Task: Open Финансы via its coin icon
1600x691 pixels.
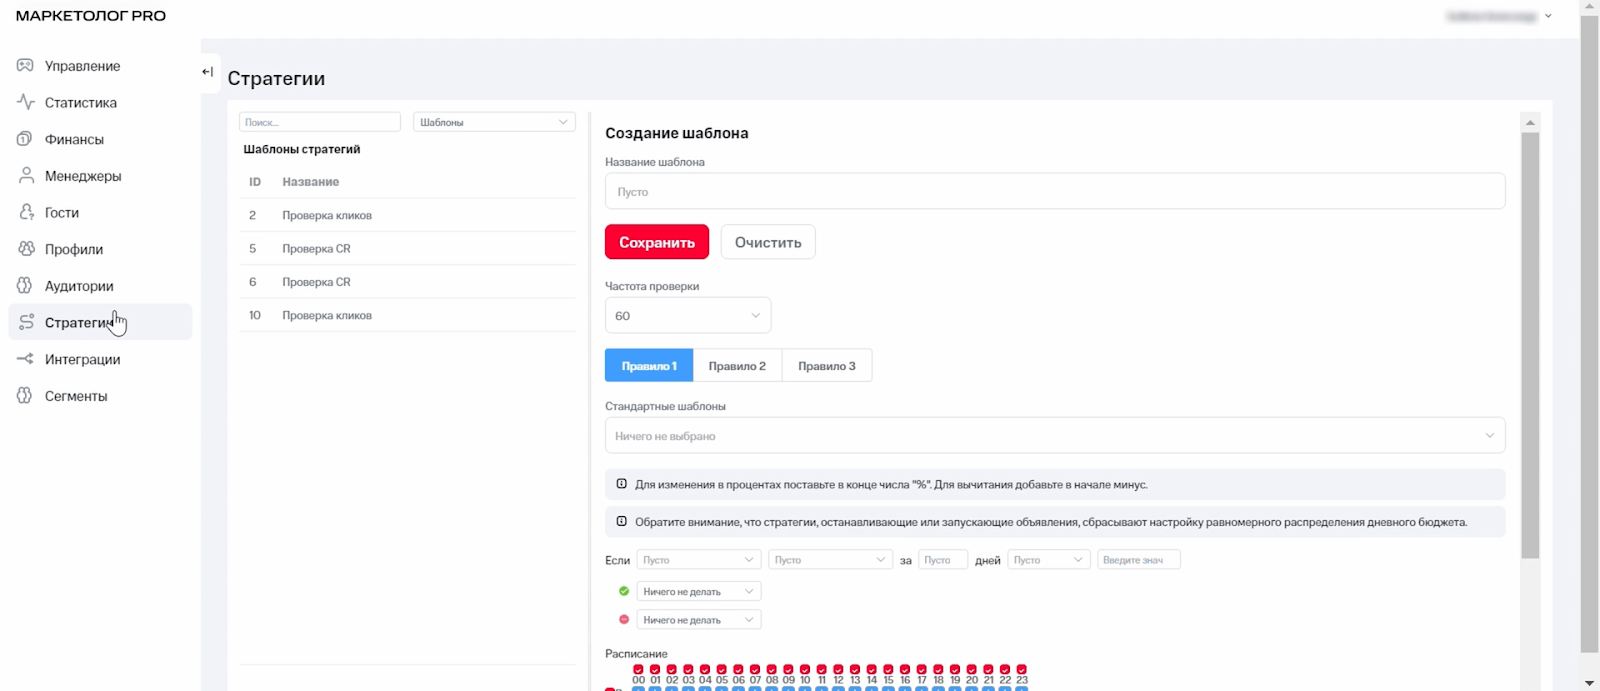Action: [25, 139]
